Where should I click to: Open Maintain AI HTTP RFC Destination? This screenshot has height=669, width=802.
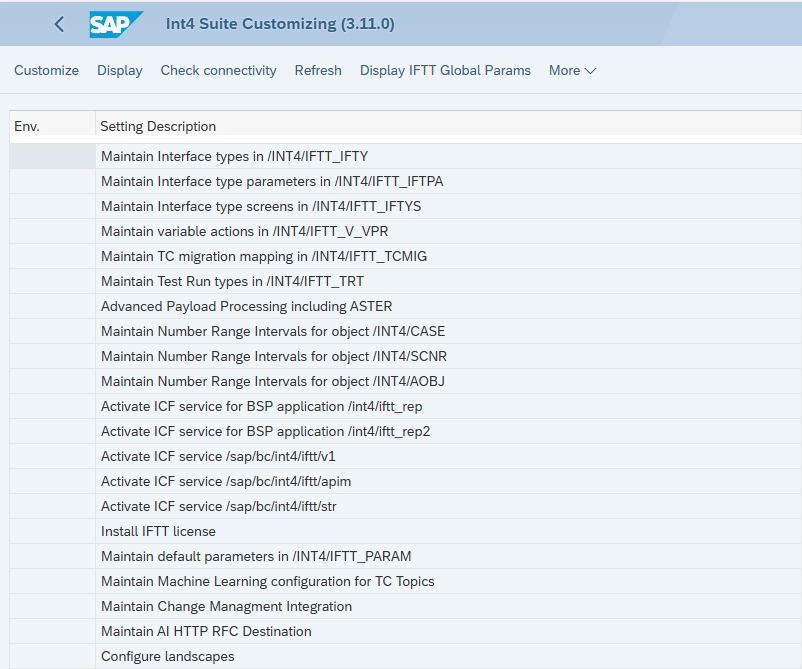(206, 631)
